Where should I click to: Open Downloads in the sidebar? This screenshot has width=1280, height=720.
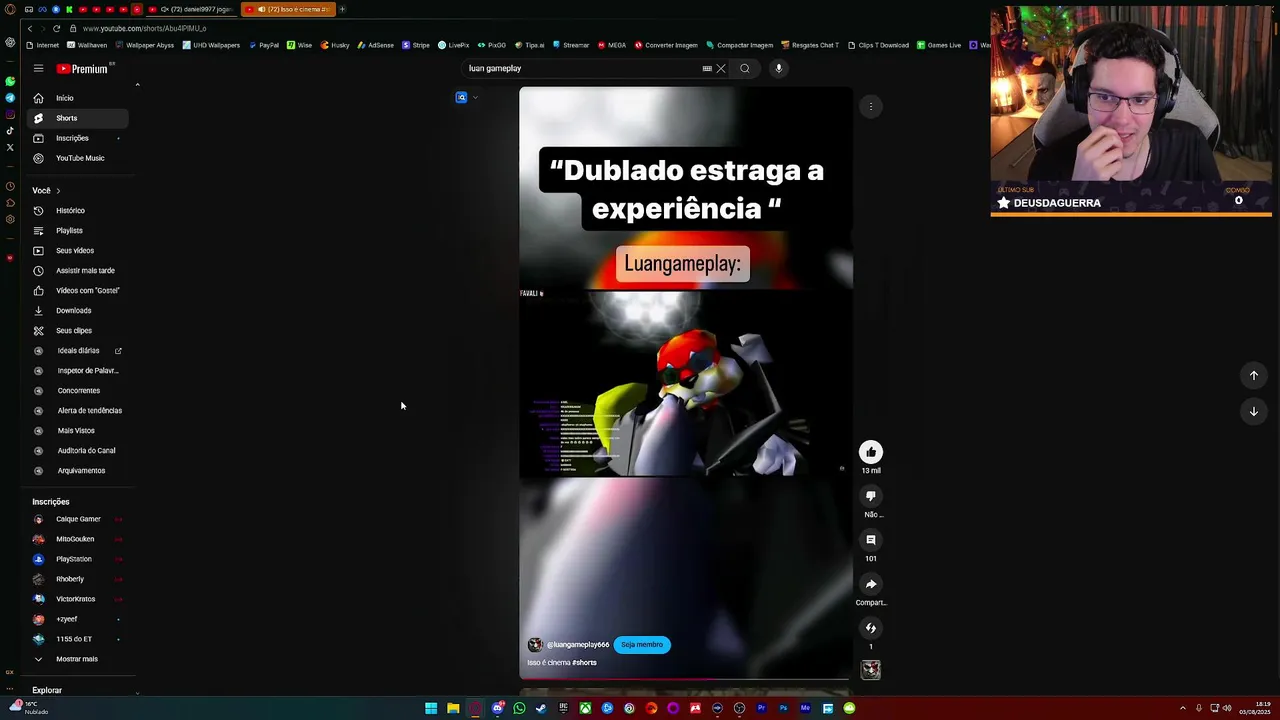(x=78, y=311)
